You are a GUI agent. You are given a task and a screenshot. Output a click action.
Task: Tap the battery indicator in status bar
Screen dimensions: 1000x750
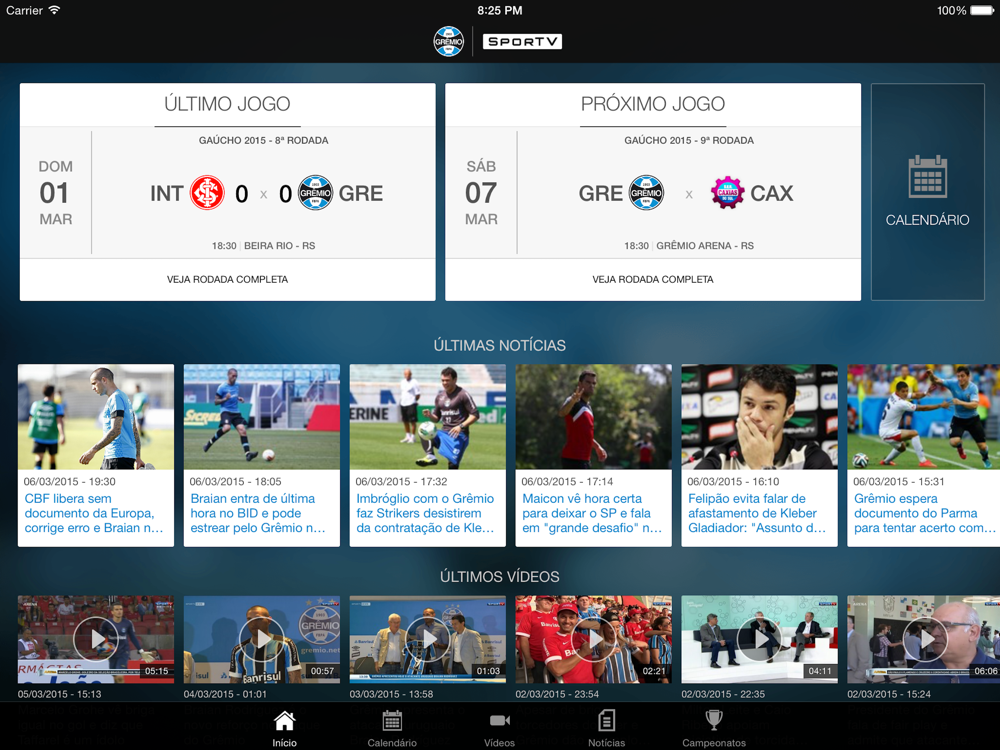click(x=983, y=10)
